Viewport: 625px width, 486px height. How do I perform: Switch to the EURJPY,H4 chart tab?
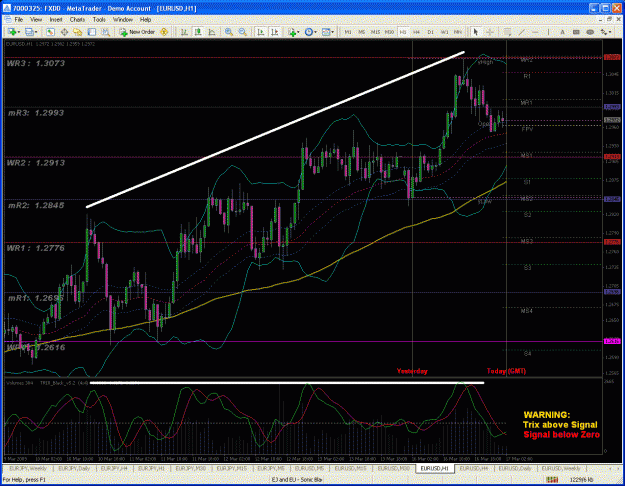click(114, 468)
